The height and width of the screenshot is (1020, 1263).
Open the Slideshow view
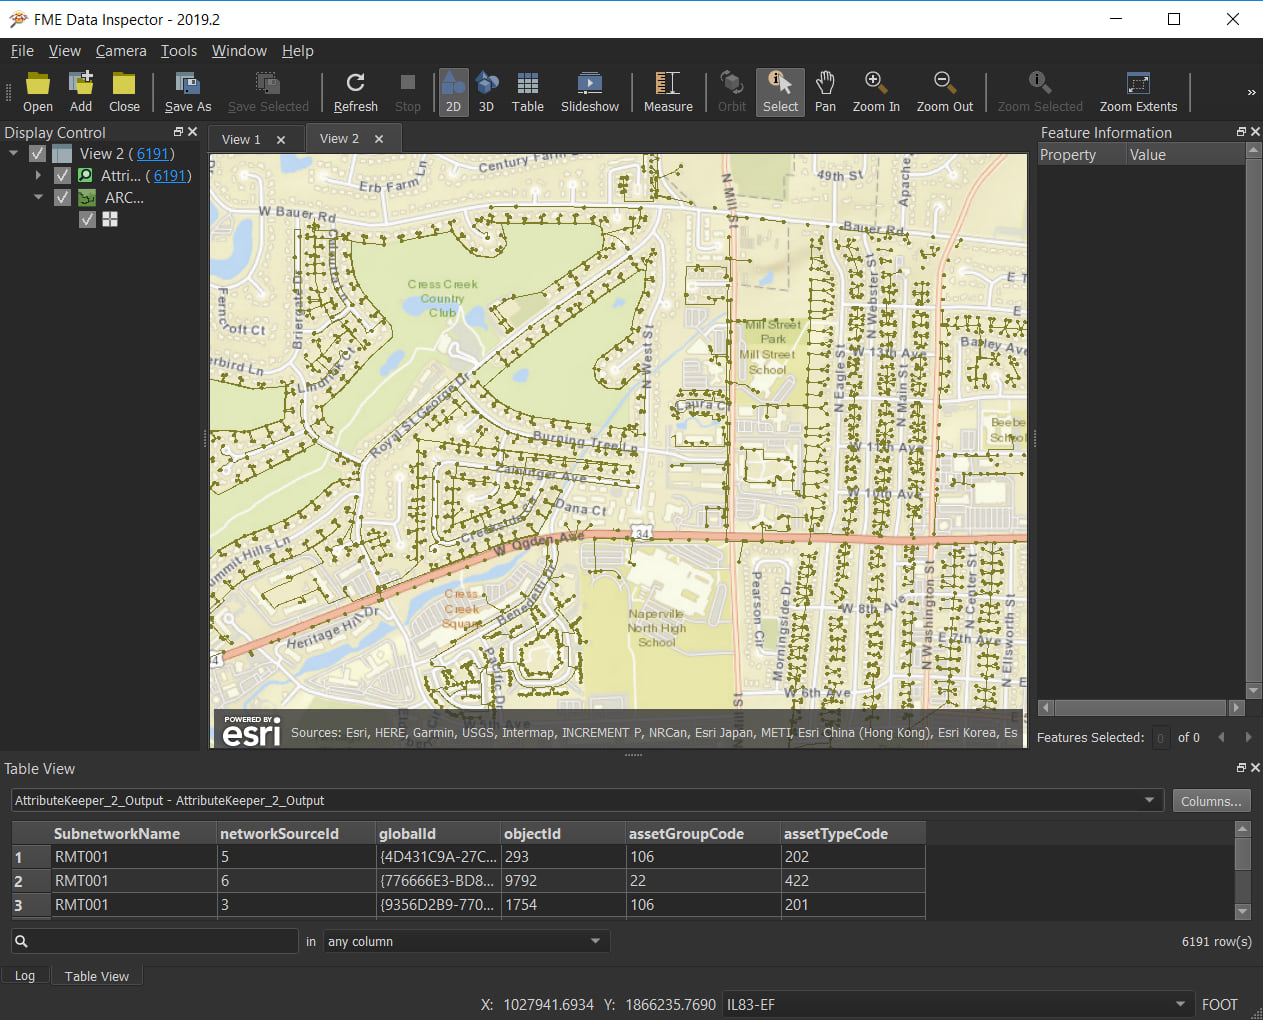point(589,91)
